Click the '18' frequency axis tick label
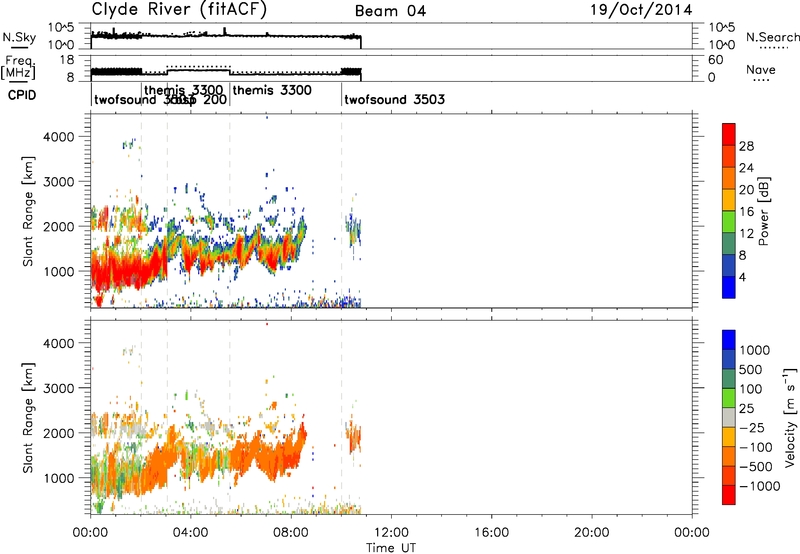The width and height of the screenshot is (800, 554). [66, 60]
